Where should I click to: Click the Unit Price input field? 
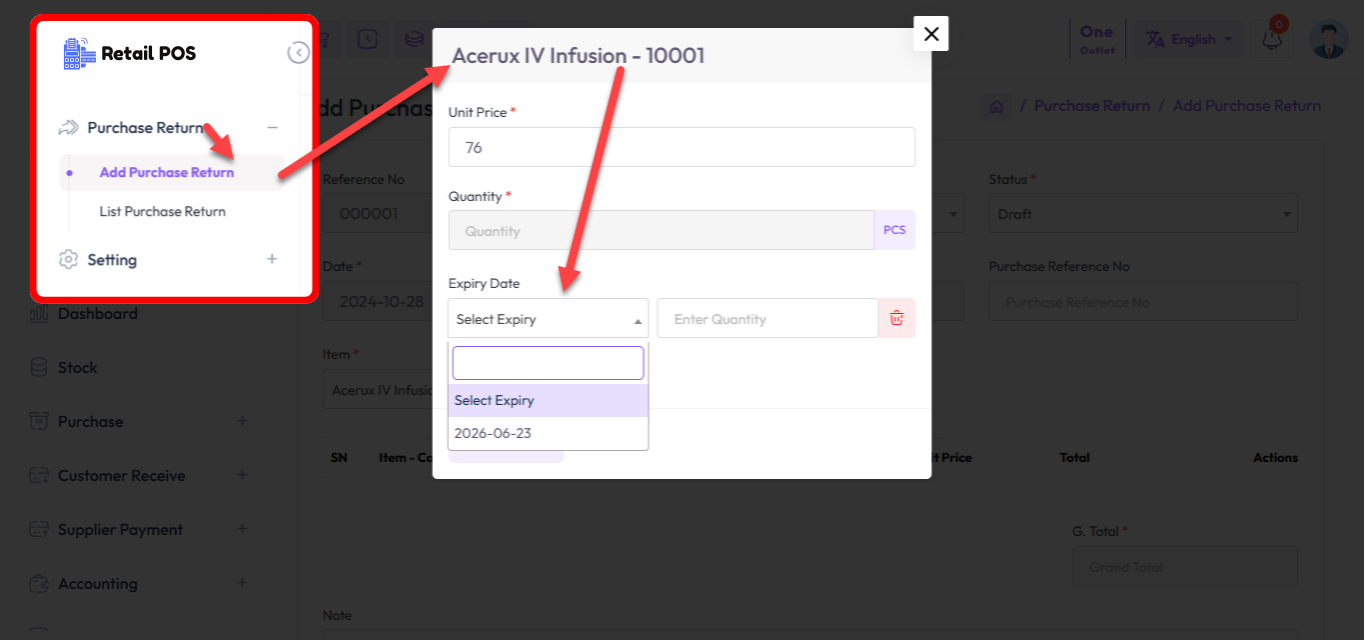point(681,147)
